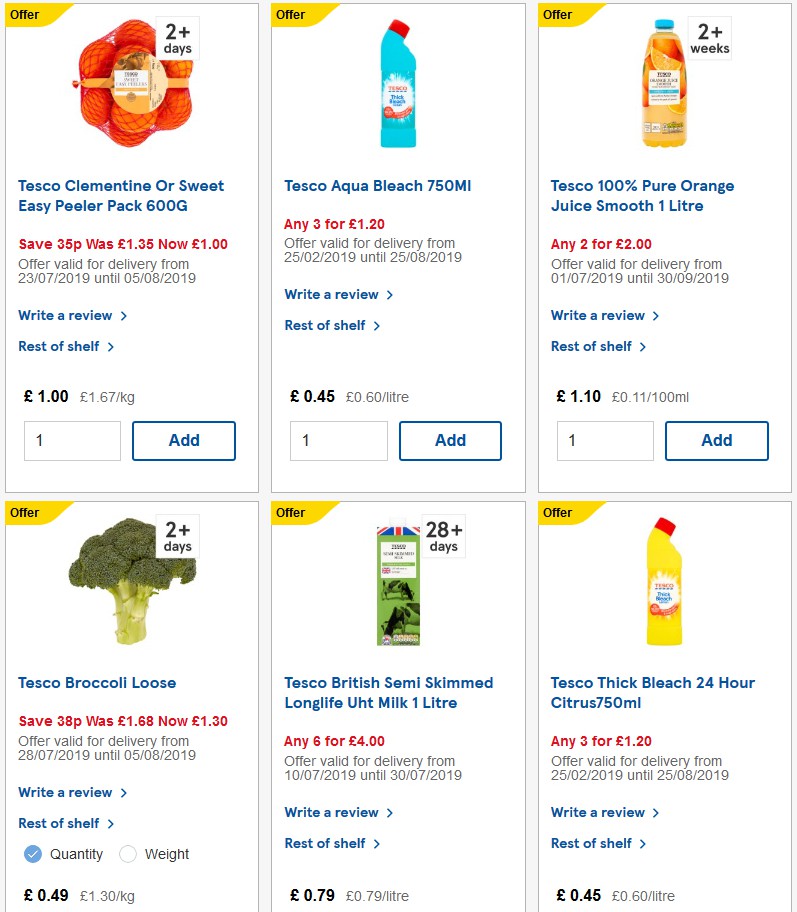This screenshot has height=912, width=797.
Task: Click the quantity input for Aqua Bleach
Action: [x=339, y=440]
